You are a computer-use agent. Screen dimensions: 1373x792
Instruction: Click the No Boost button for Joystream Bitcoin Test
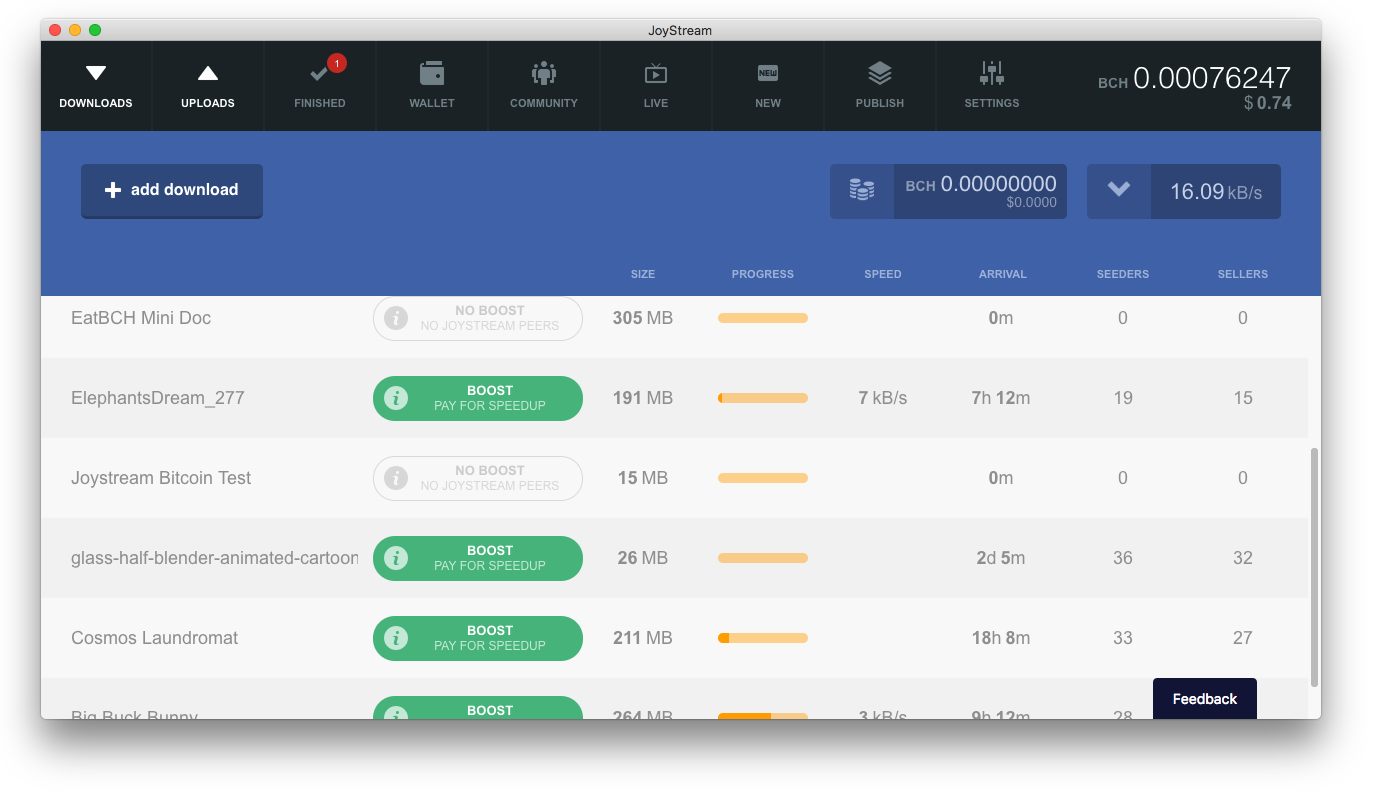478,478
